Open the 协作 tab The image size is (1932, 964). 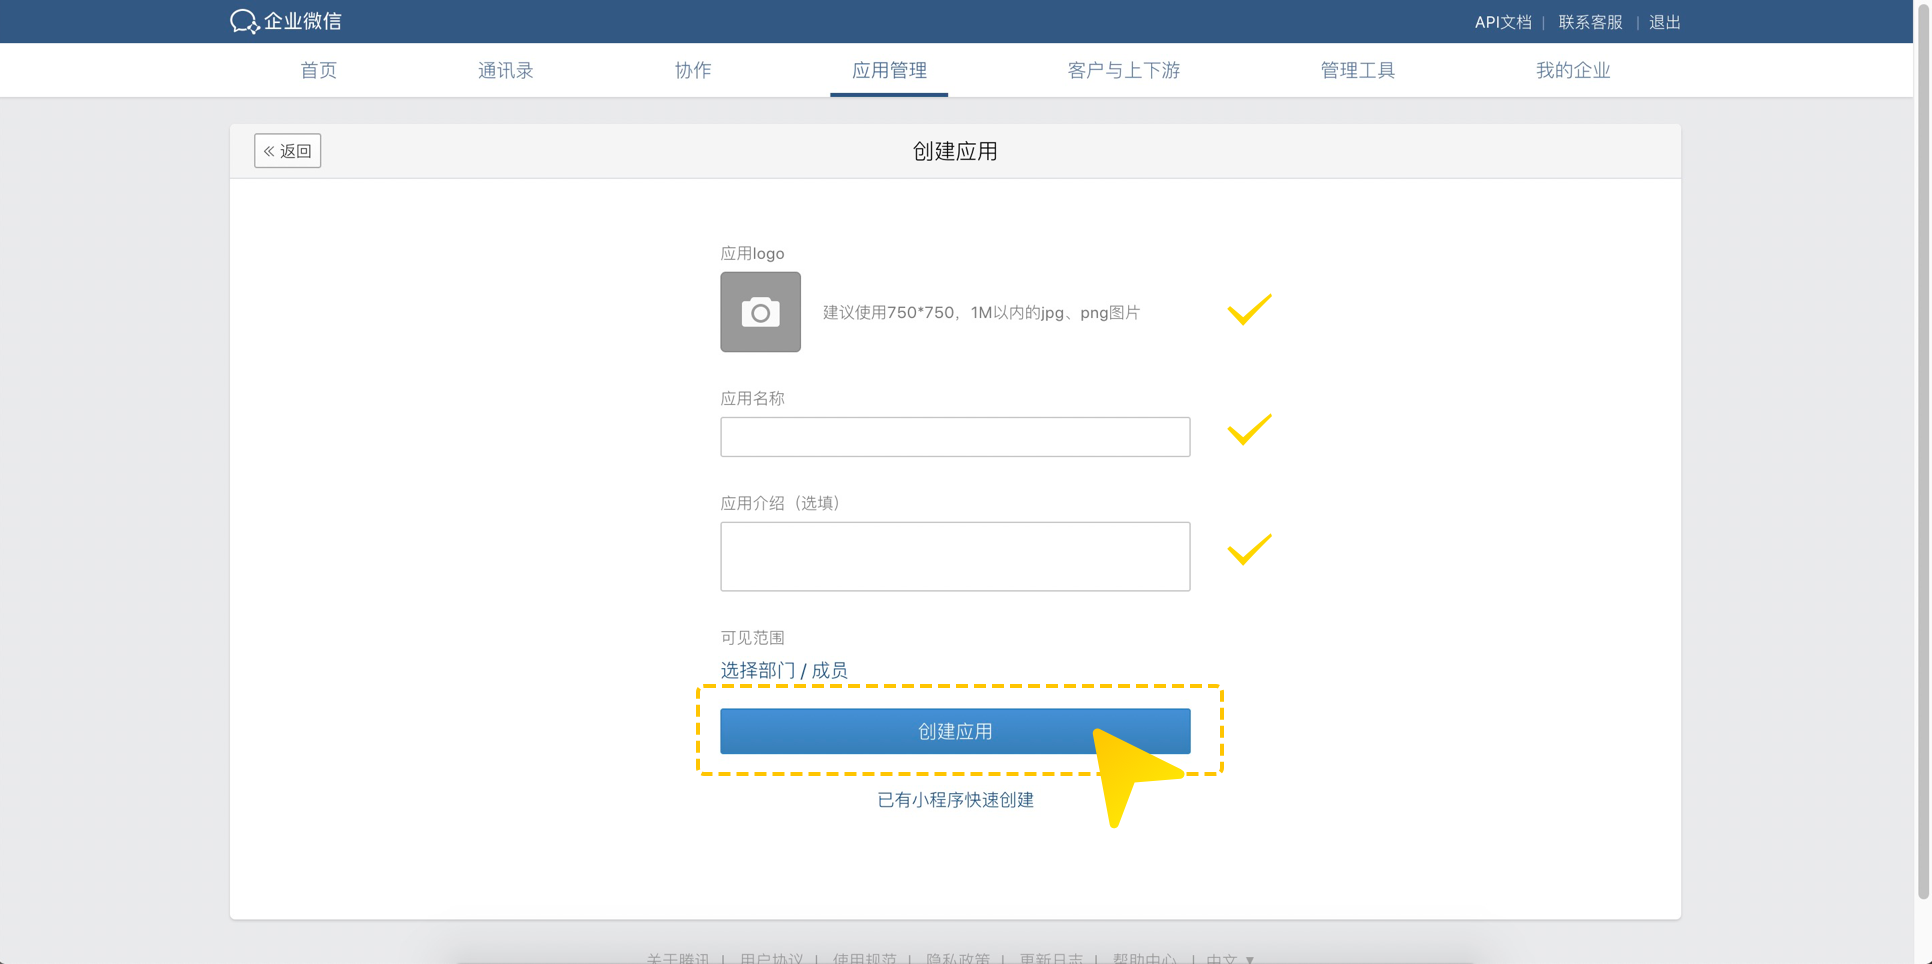692,70
